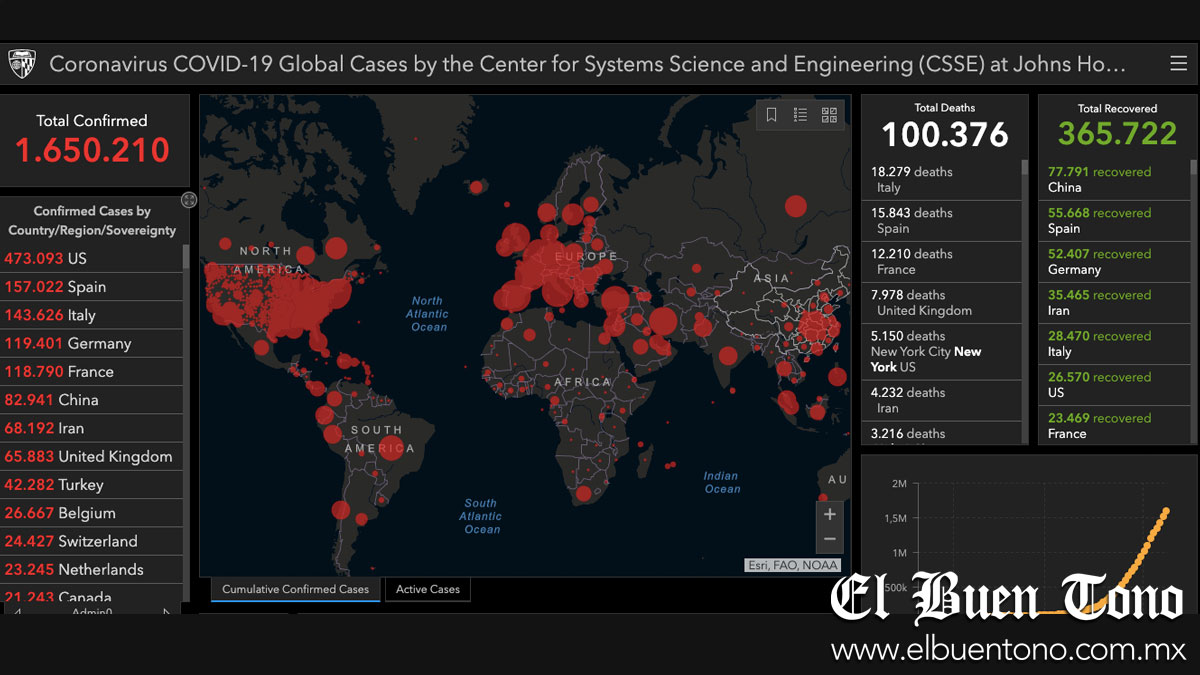
Task: Select the 26.570 recovered US row
Action: [1112, 385]
